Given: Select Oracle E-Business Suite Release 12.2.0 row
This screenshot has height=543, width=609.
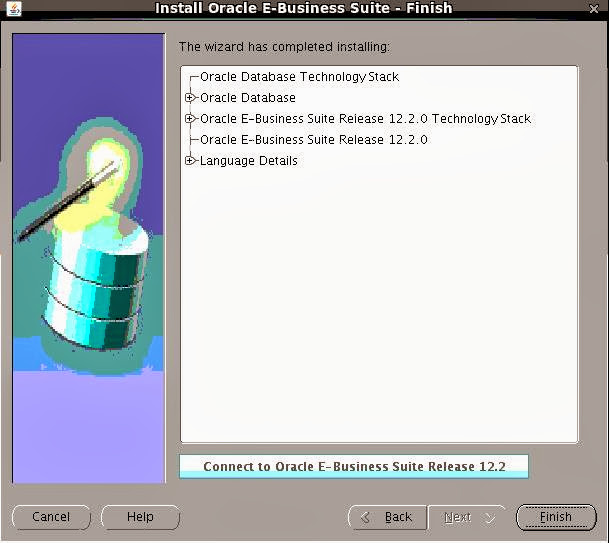Looking at the screenshot, I should 314,139.
